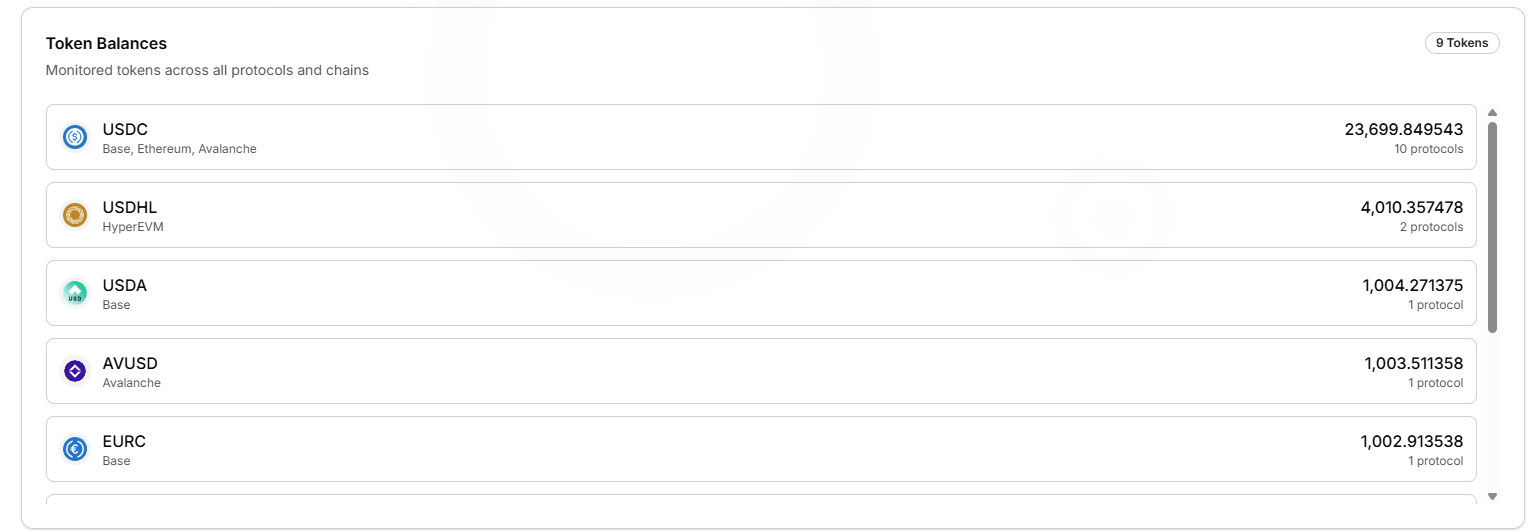The image size is (1536, 531).
Task: Select the EURC token name
Action: click(124, 442)
